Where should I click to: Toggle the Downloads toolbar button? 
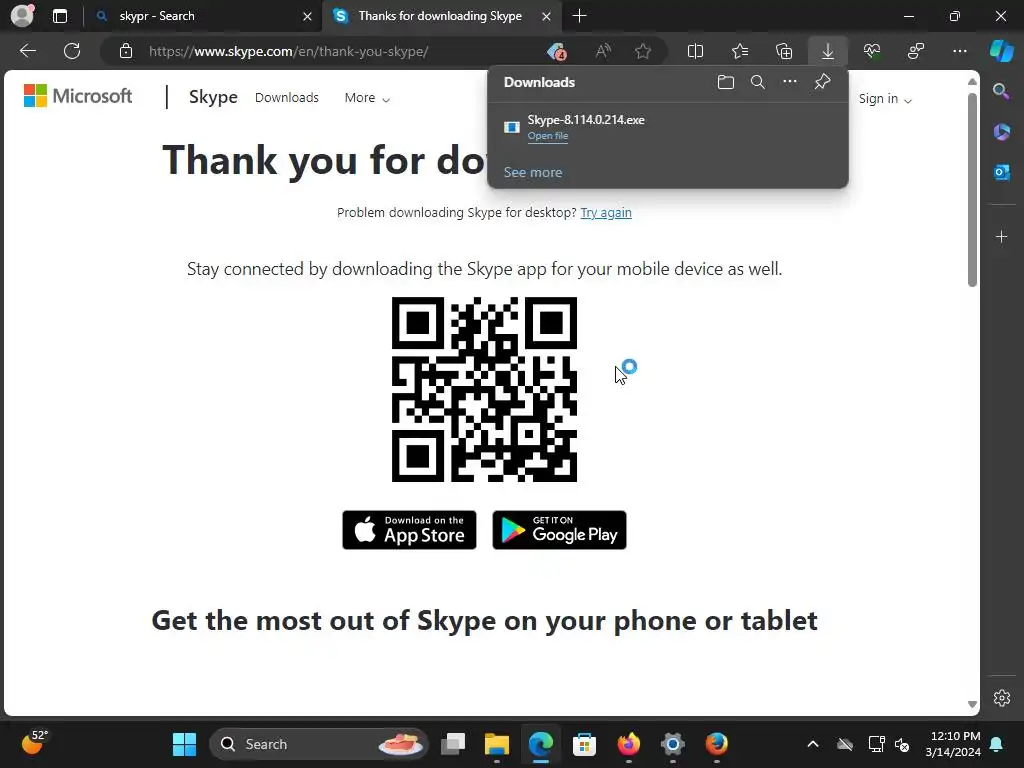click(x=827, y=51)
